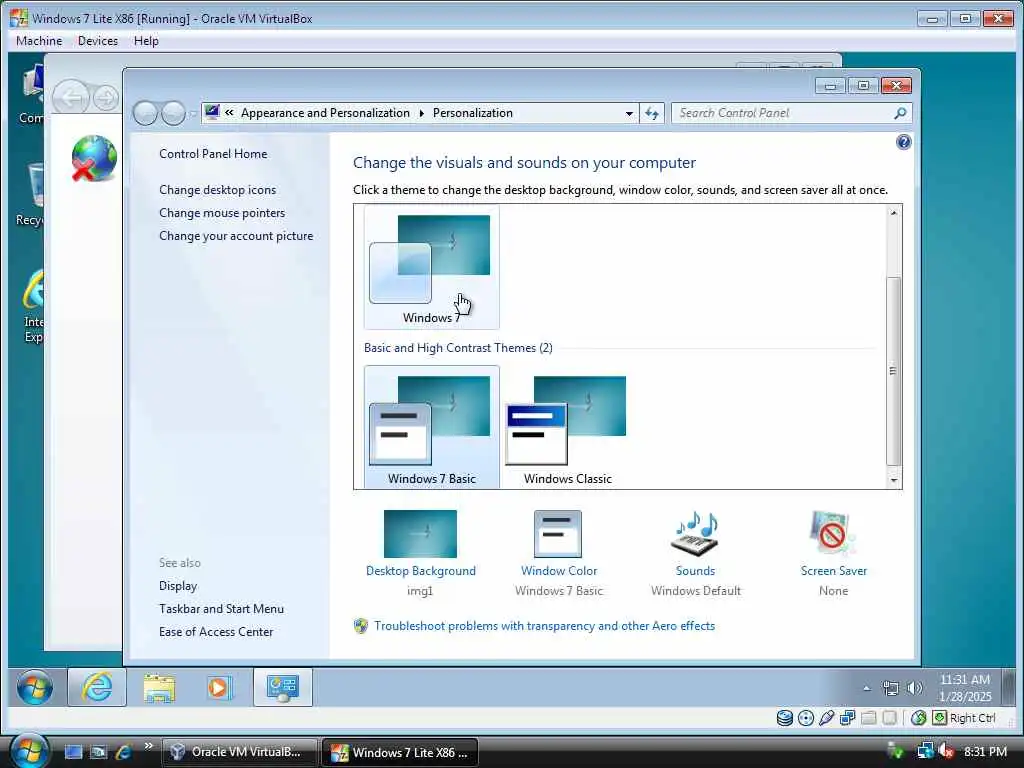
Task: Click the shield icon beside Troubleshoot link
Action: [360, 626]
